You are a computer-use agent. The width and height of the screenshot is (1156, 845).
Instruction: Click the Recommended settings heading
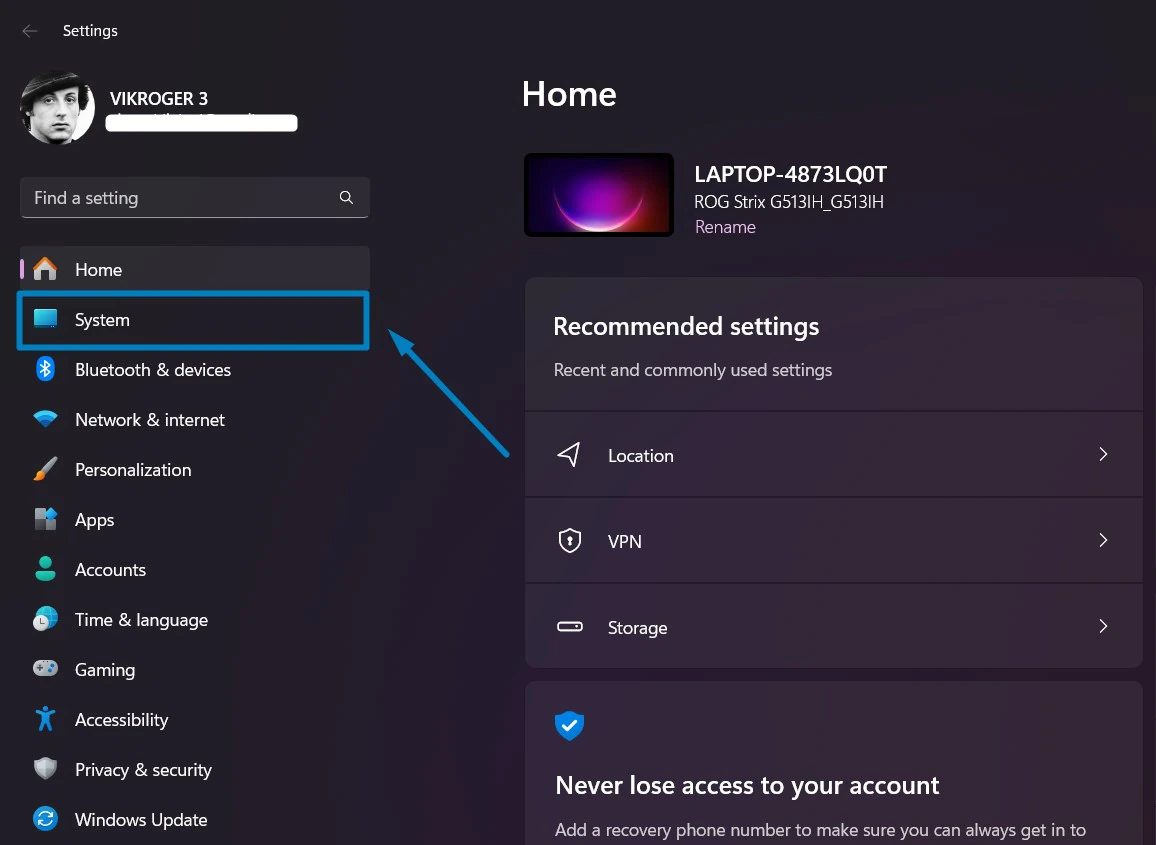point(686,327)
